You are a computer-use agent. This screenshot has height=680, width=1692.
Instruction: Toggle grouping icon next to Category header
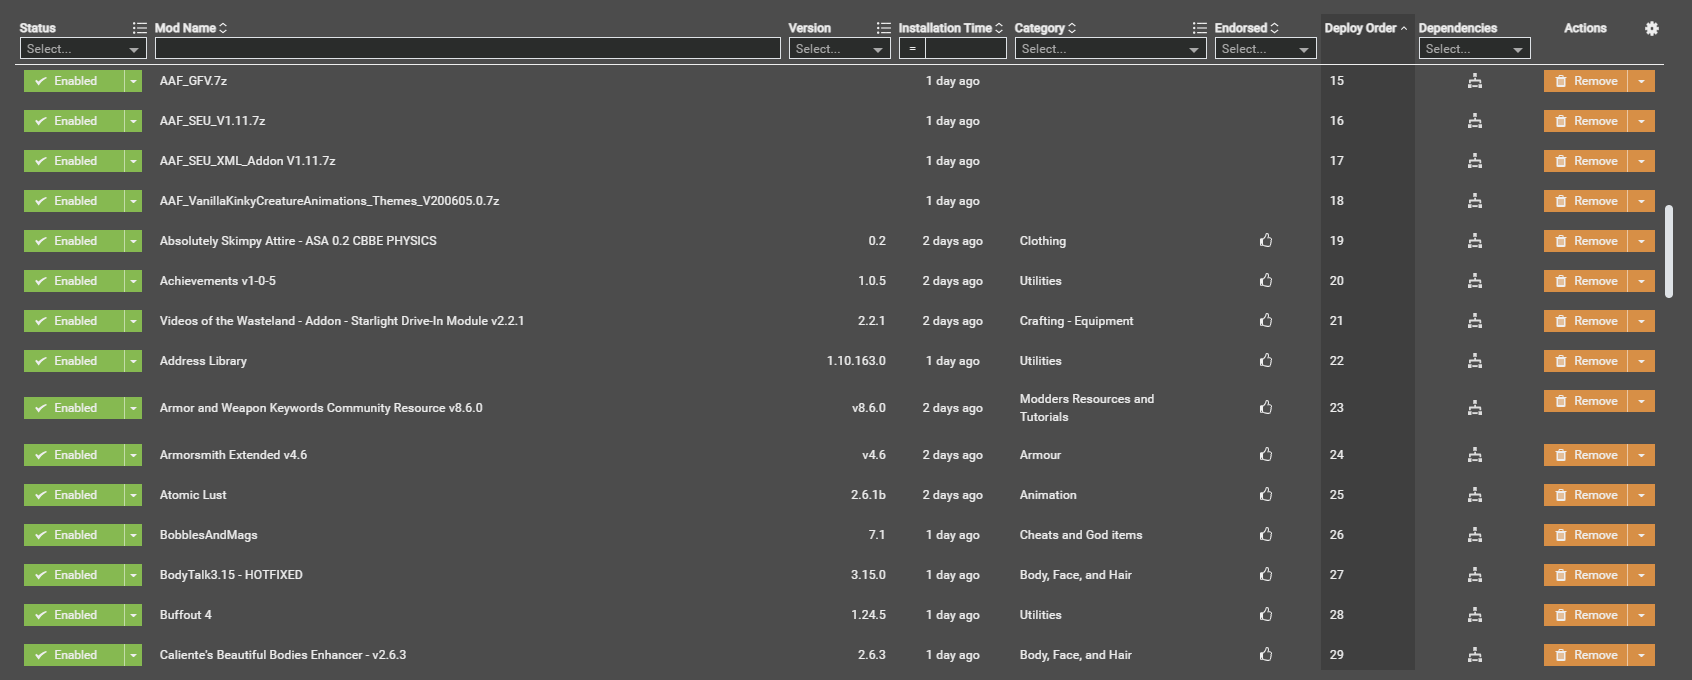1199,28
